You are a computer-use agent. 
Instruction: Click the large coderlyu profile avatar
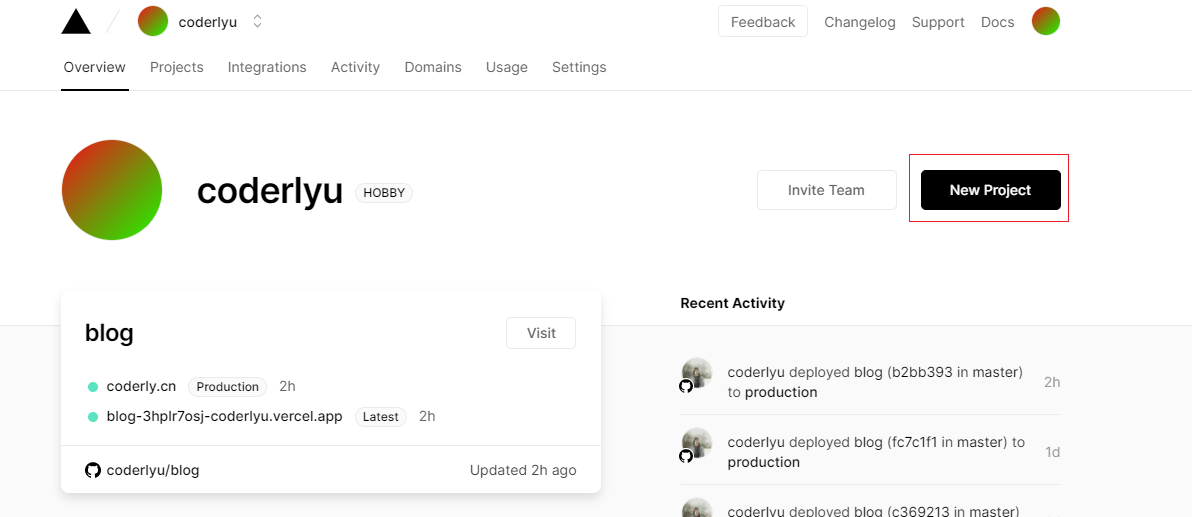pos(112,190)
